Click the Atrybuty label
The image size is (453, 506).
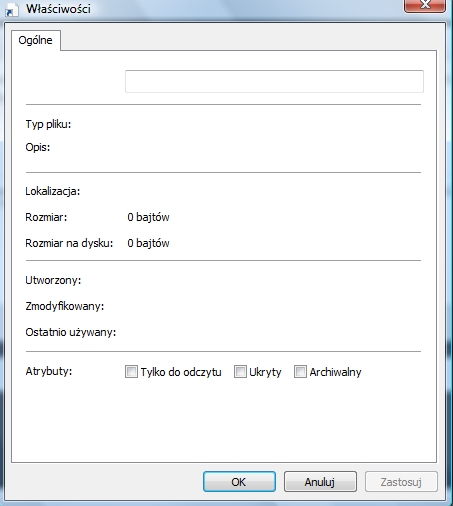pos(49,371)
